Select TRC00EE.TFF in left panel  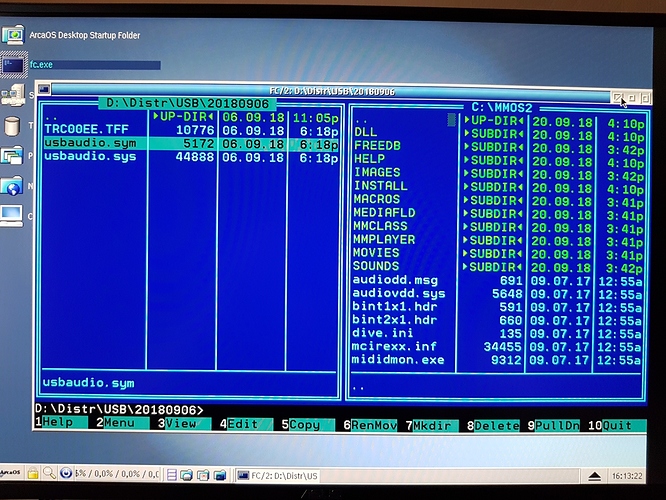coord(86,129)
